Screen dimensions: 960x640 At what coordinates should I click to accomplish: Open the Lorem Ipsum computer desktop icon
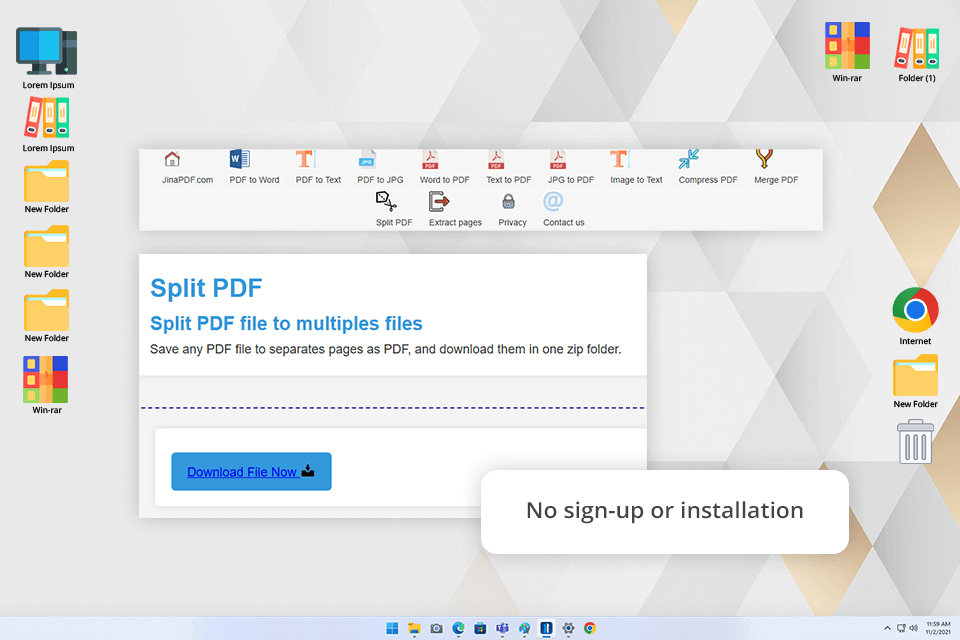coord(48,58)
